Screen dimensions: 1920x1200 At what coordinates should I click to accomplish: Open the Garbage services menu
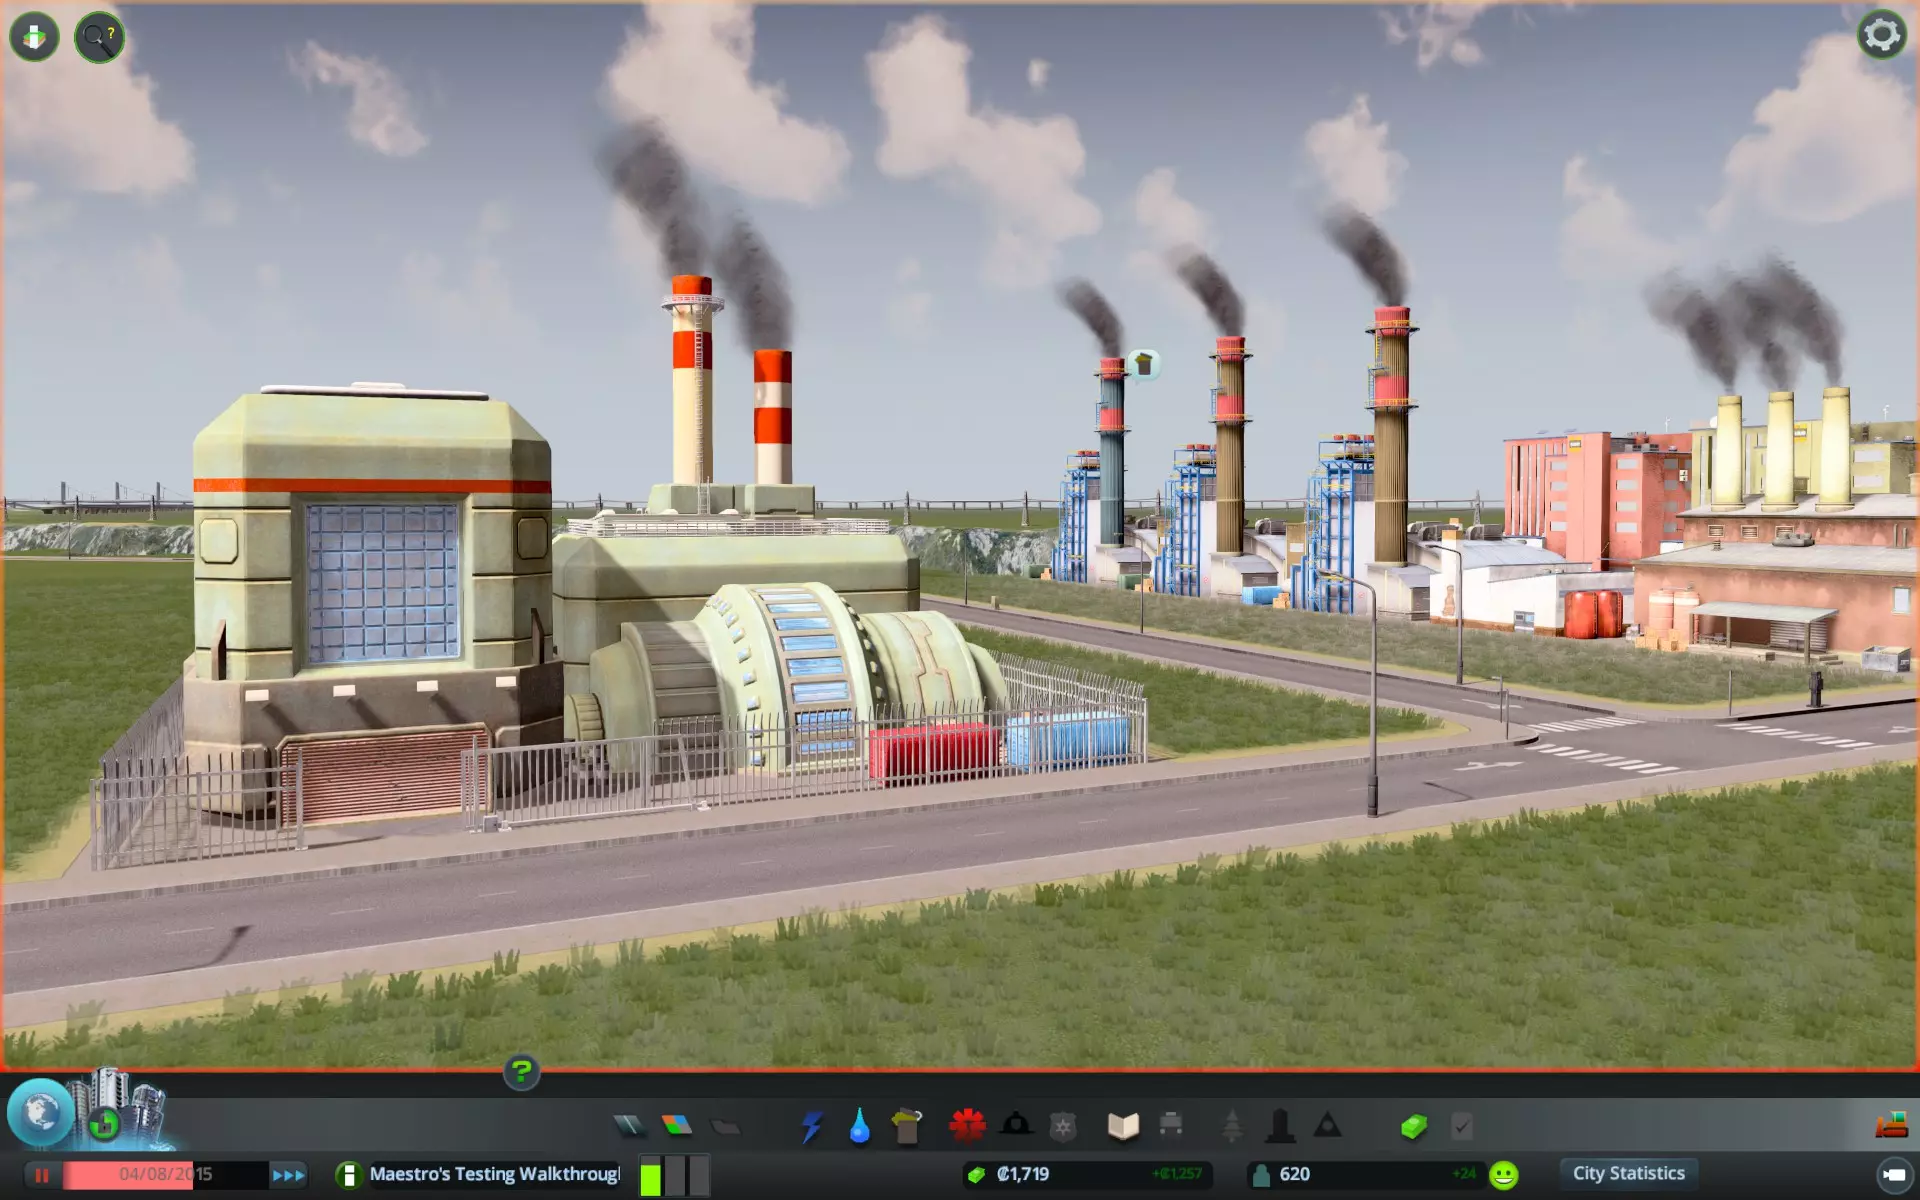[907, 1127]
